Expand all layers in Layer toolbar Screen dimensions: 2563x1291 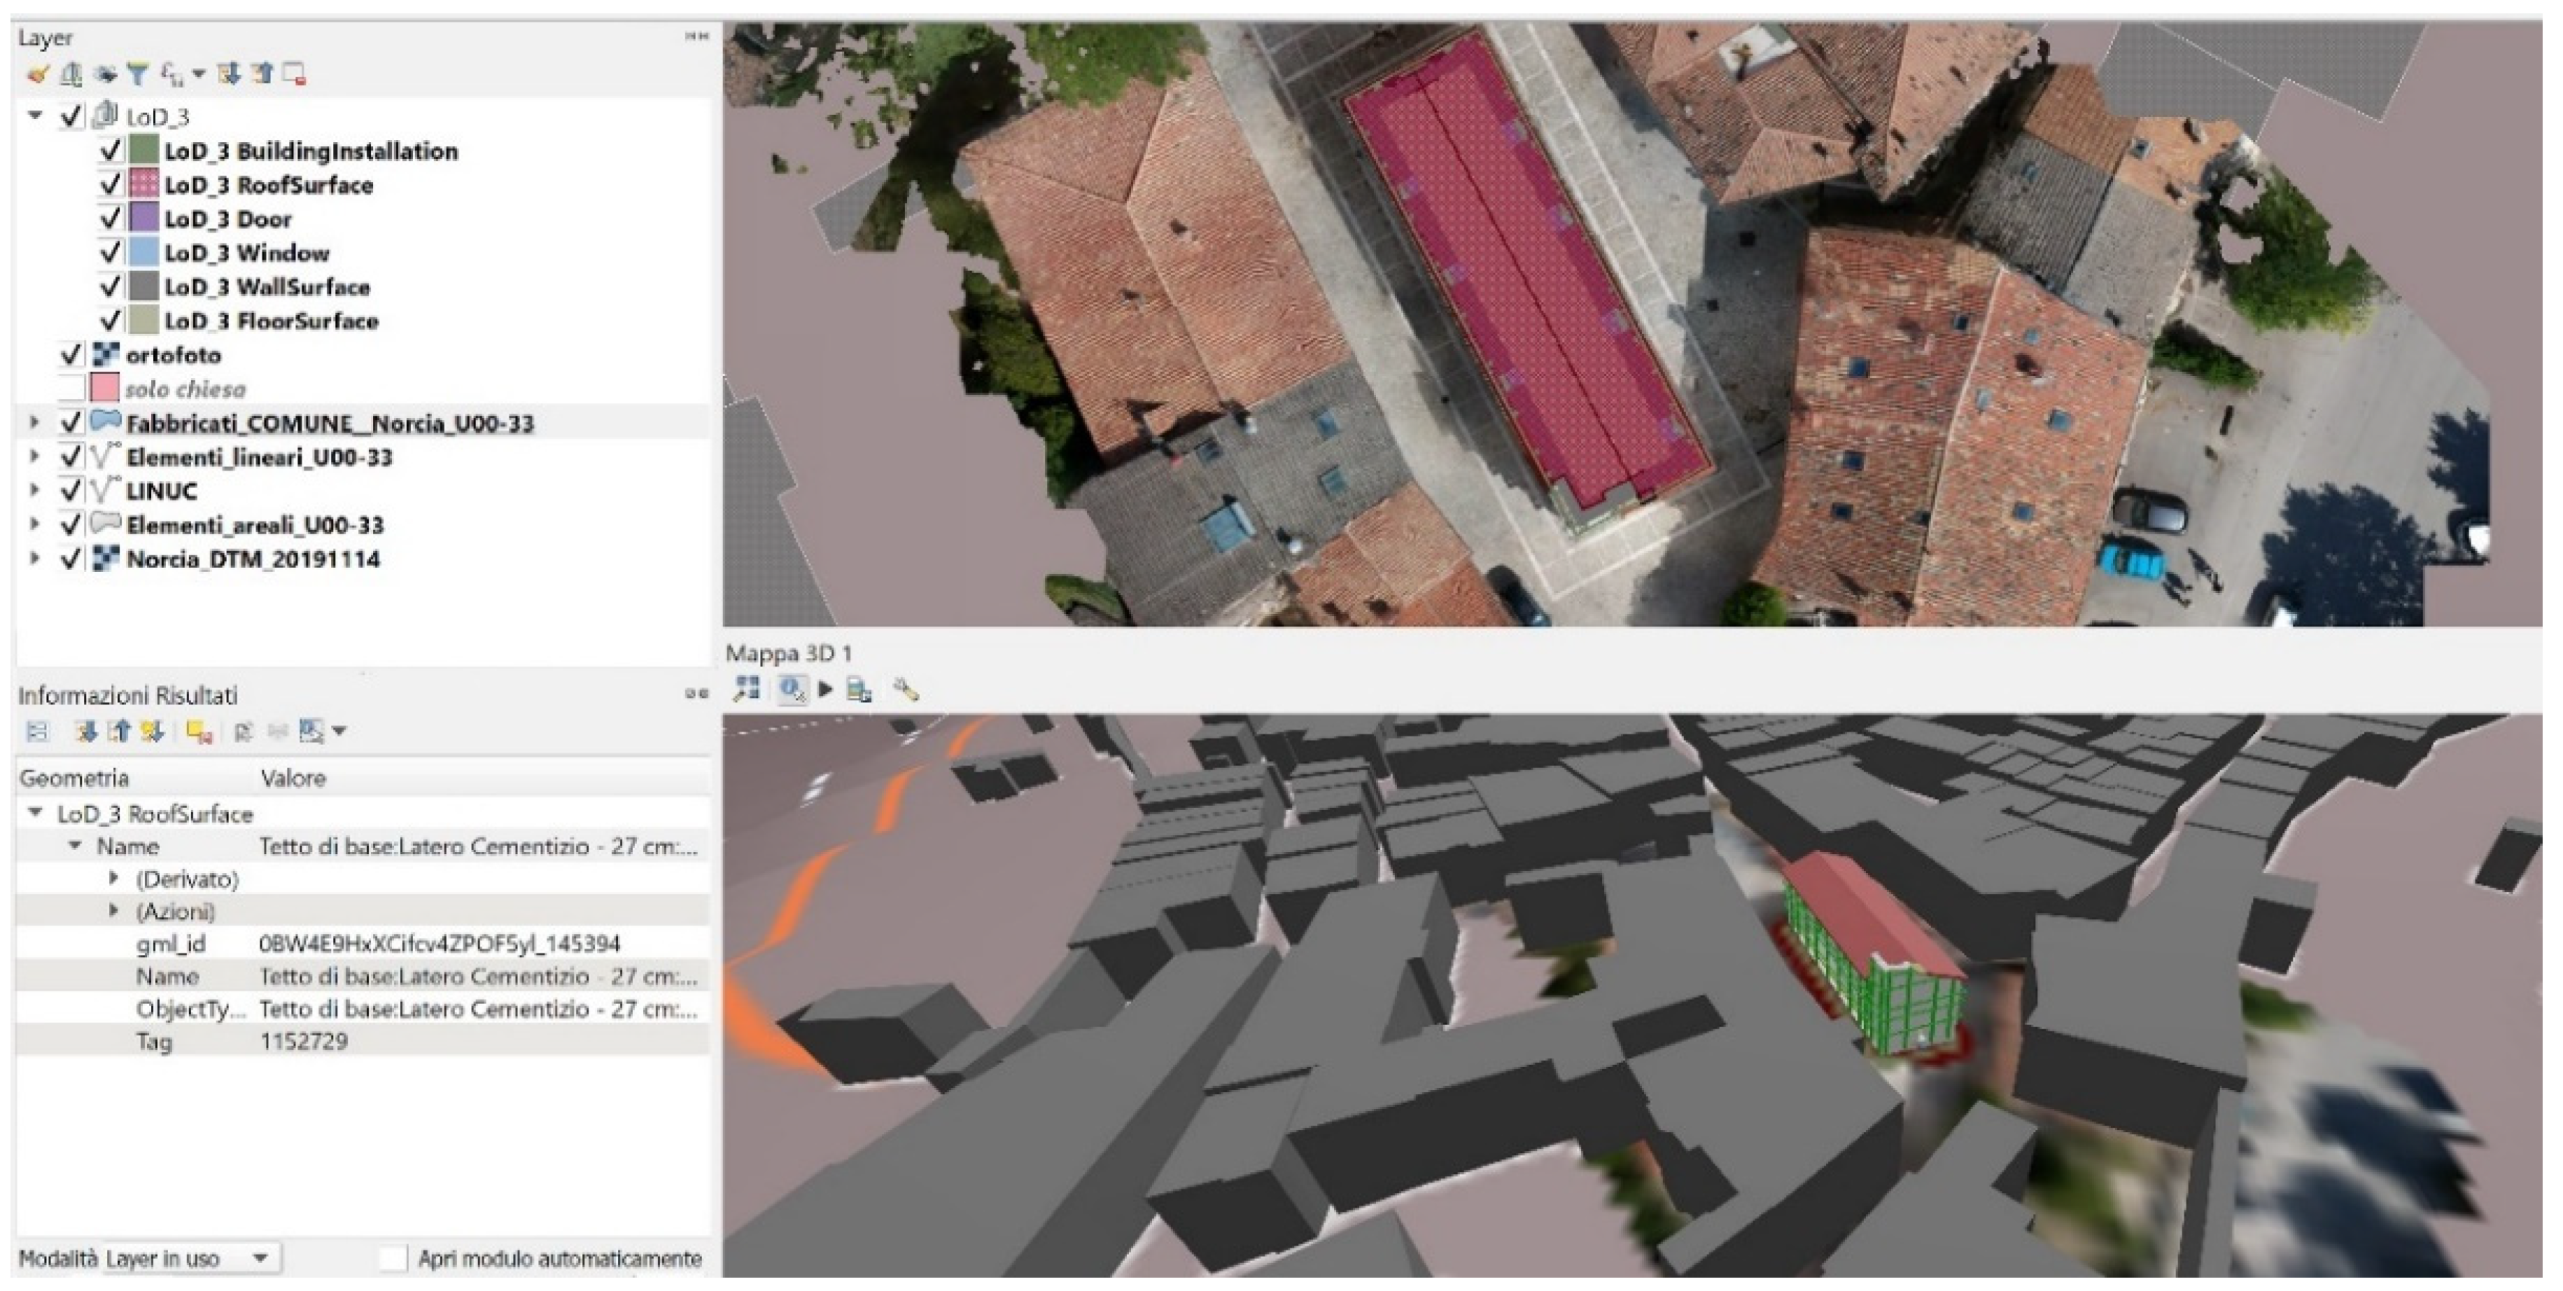click(x=229, y=73)
